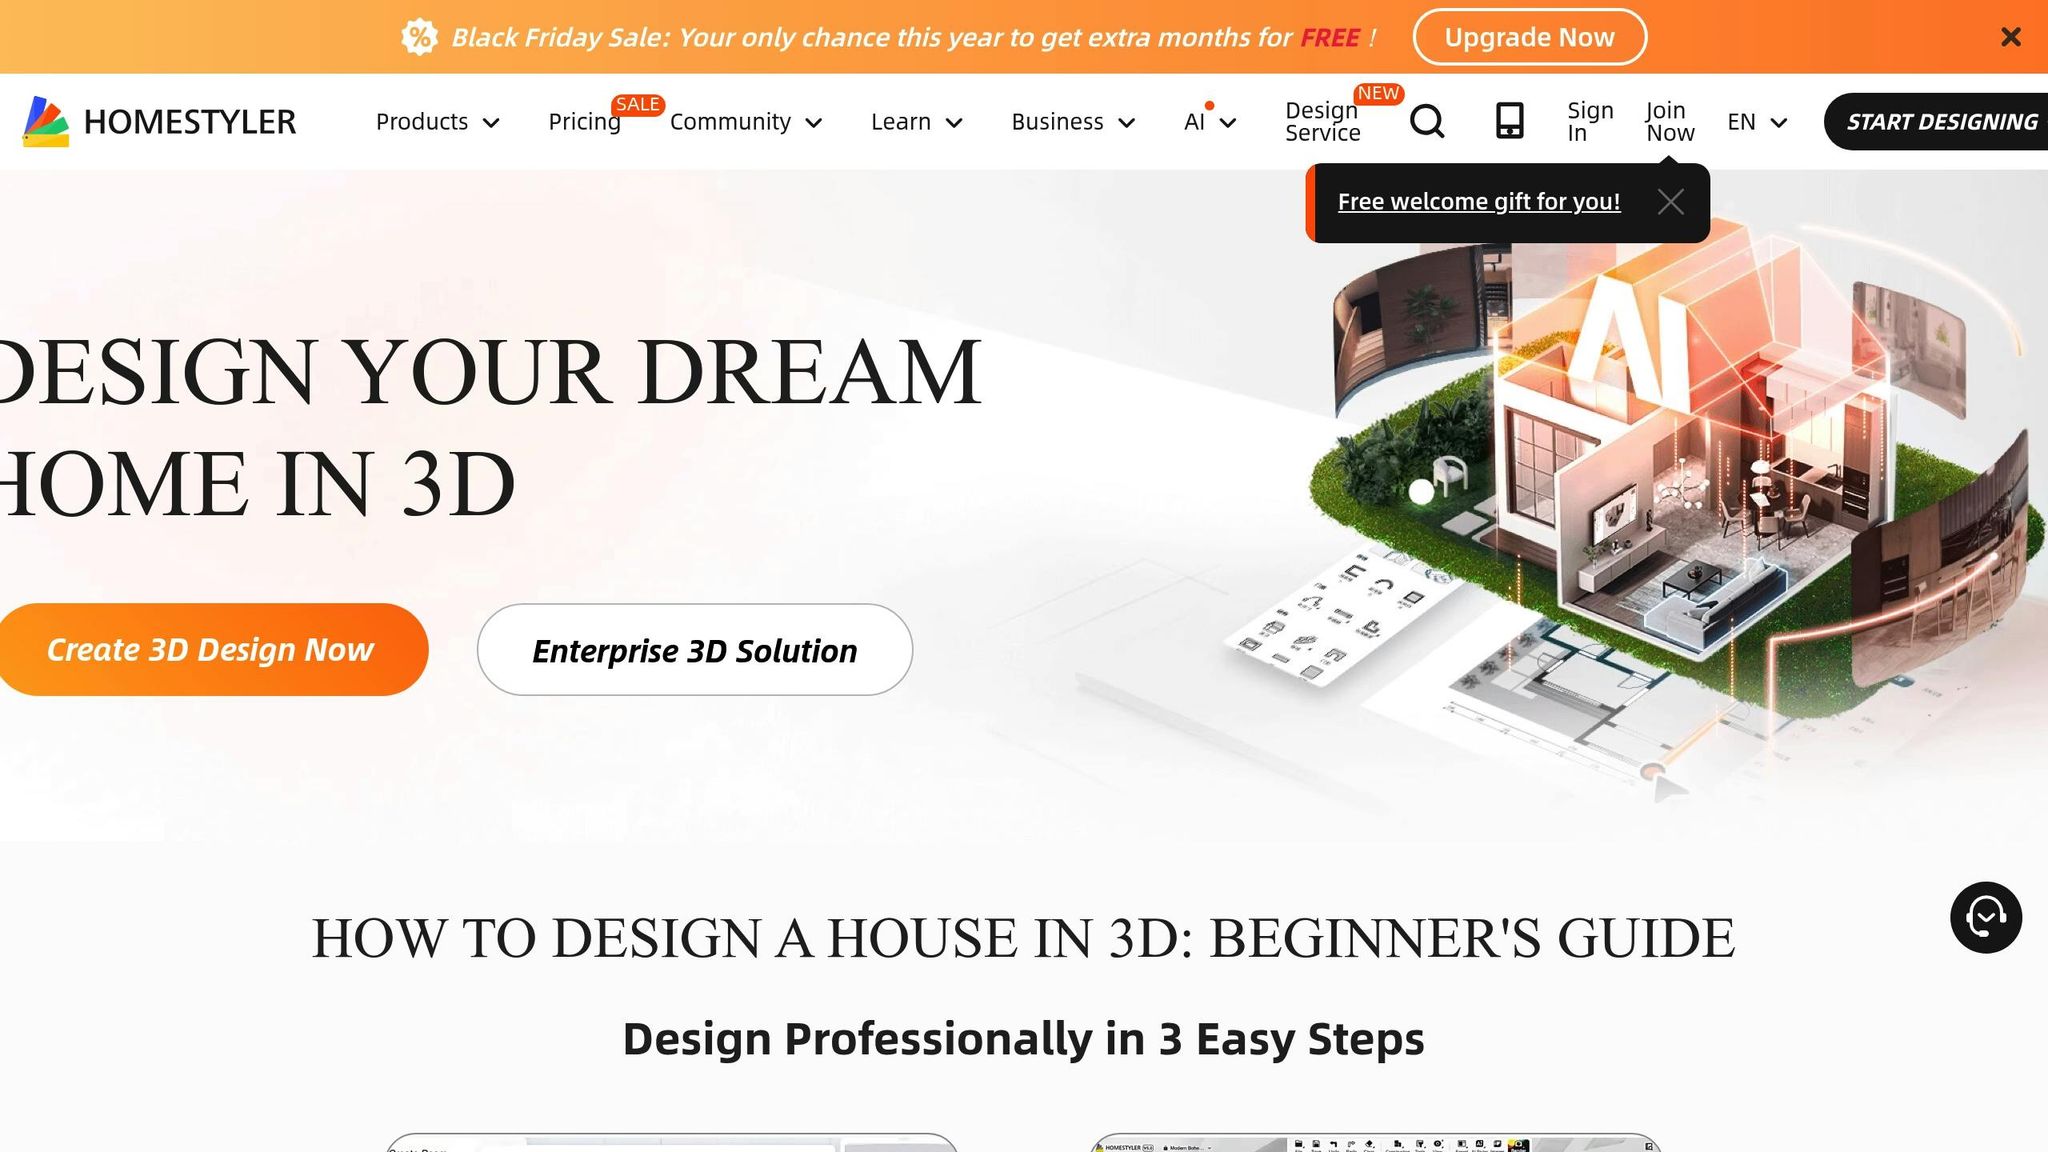Click the percent sale badge icon
This screenshot has width=2048, height=1152.
pyautogui.click(x=419, y=38)
